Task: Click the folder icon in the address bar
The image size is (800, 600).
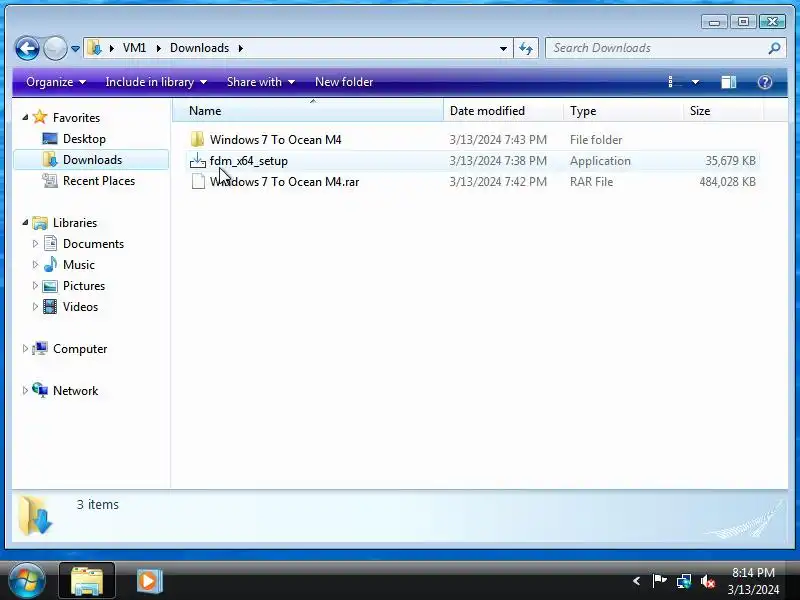Action: tap(94, 48)
